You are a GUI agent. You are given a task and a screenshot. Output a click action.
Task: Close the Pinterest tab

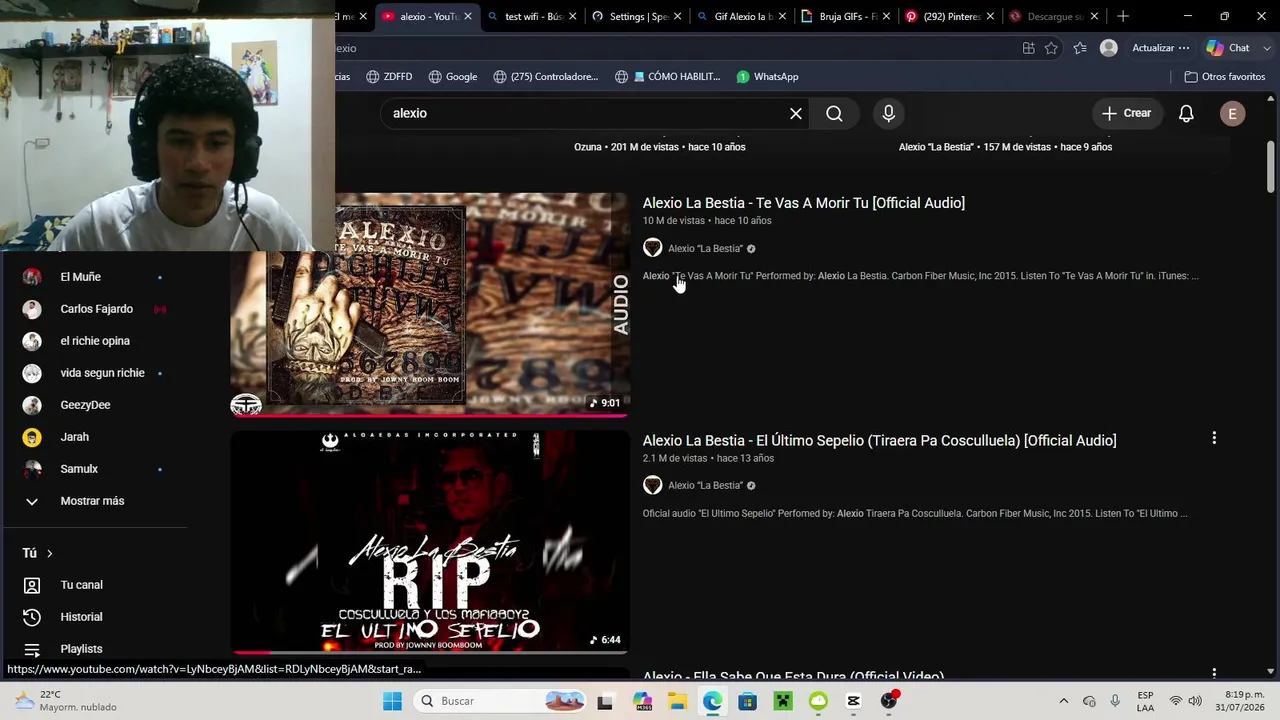click(990, 16)
